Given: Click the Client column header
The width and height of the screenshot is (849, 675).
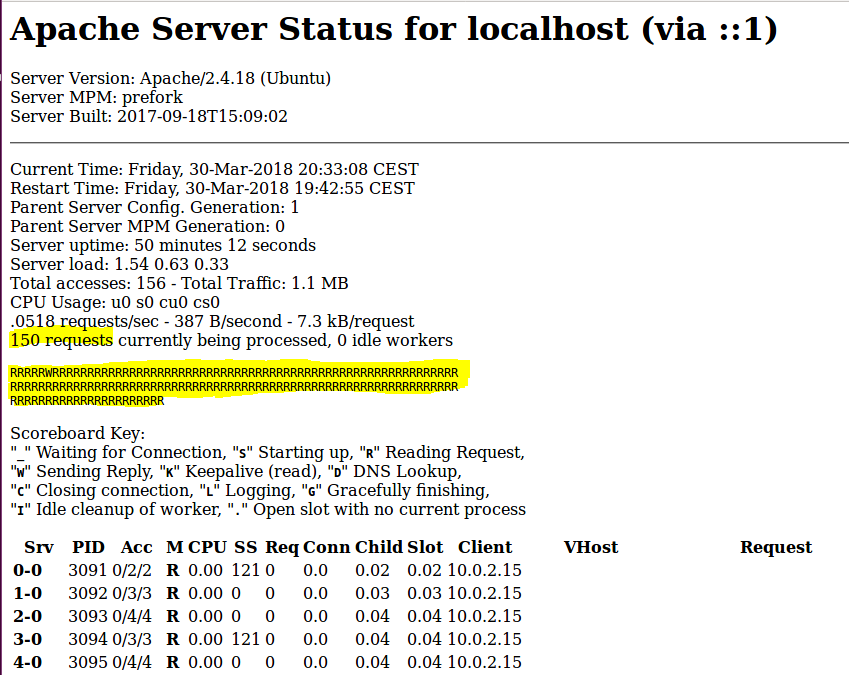Looking at the screenshot, I should point(485,547).
